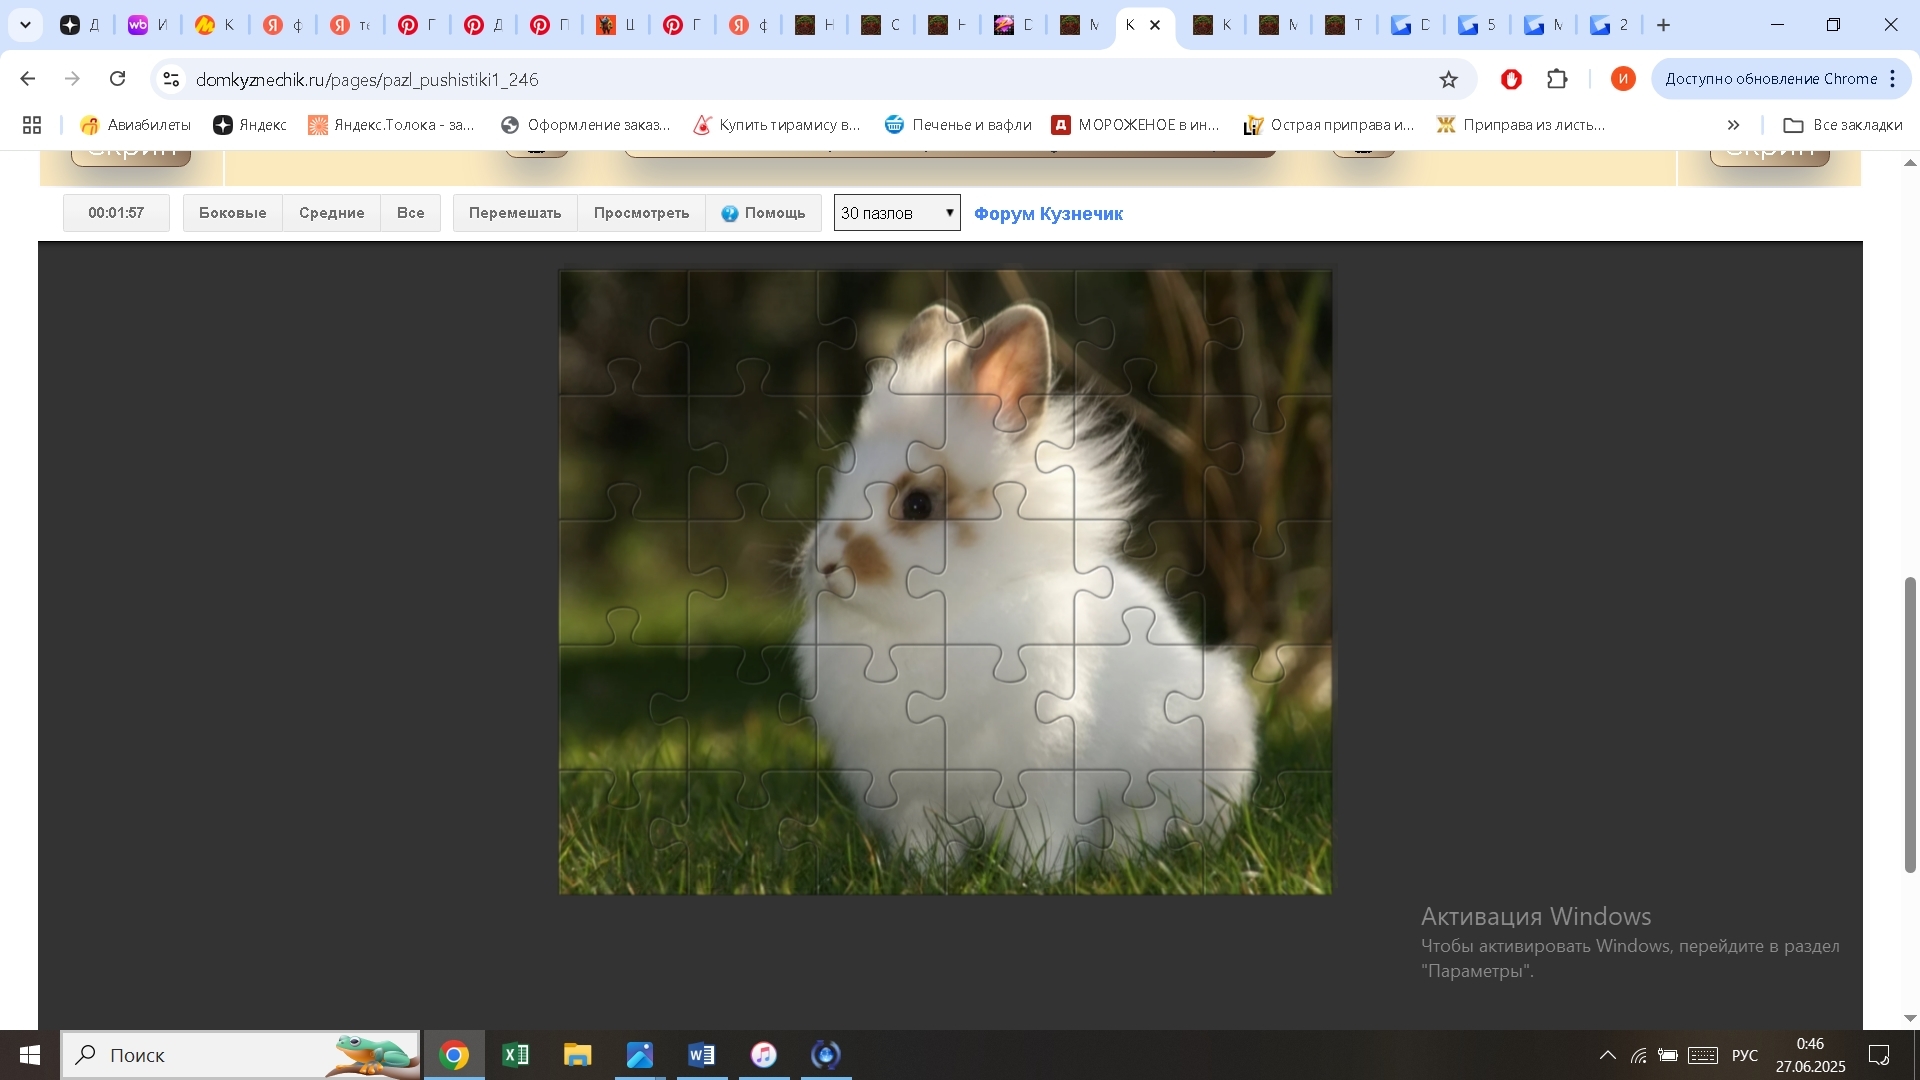Go back to previous page

click(27, 79)
